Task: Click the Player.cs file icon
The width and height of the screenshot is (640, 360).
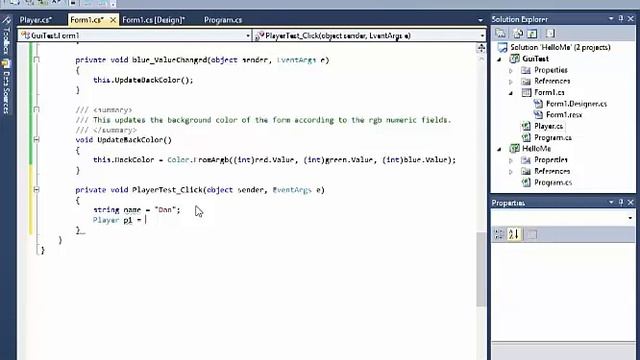Action: (527, 126)
